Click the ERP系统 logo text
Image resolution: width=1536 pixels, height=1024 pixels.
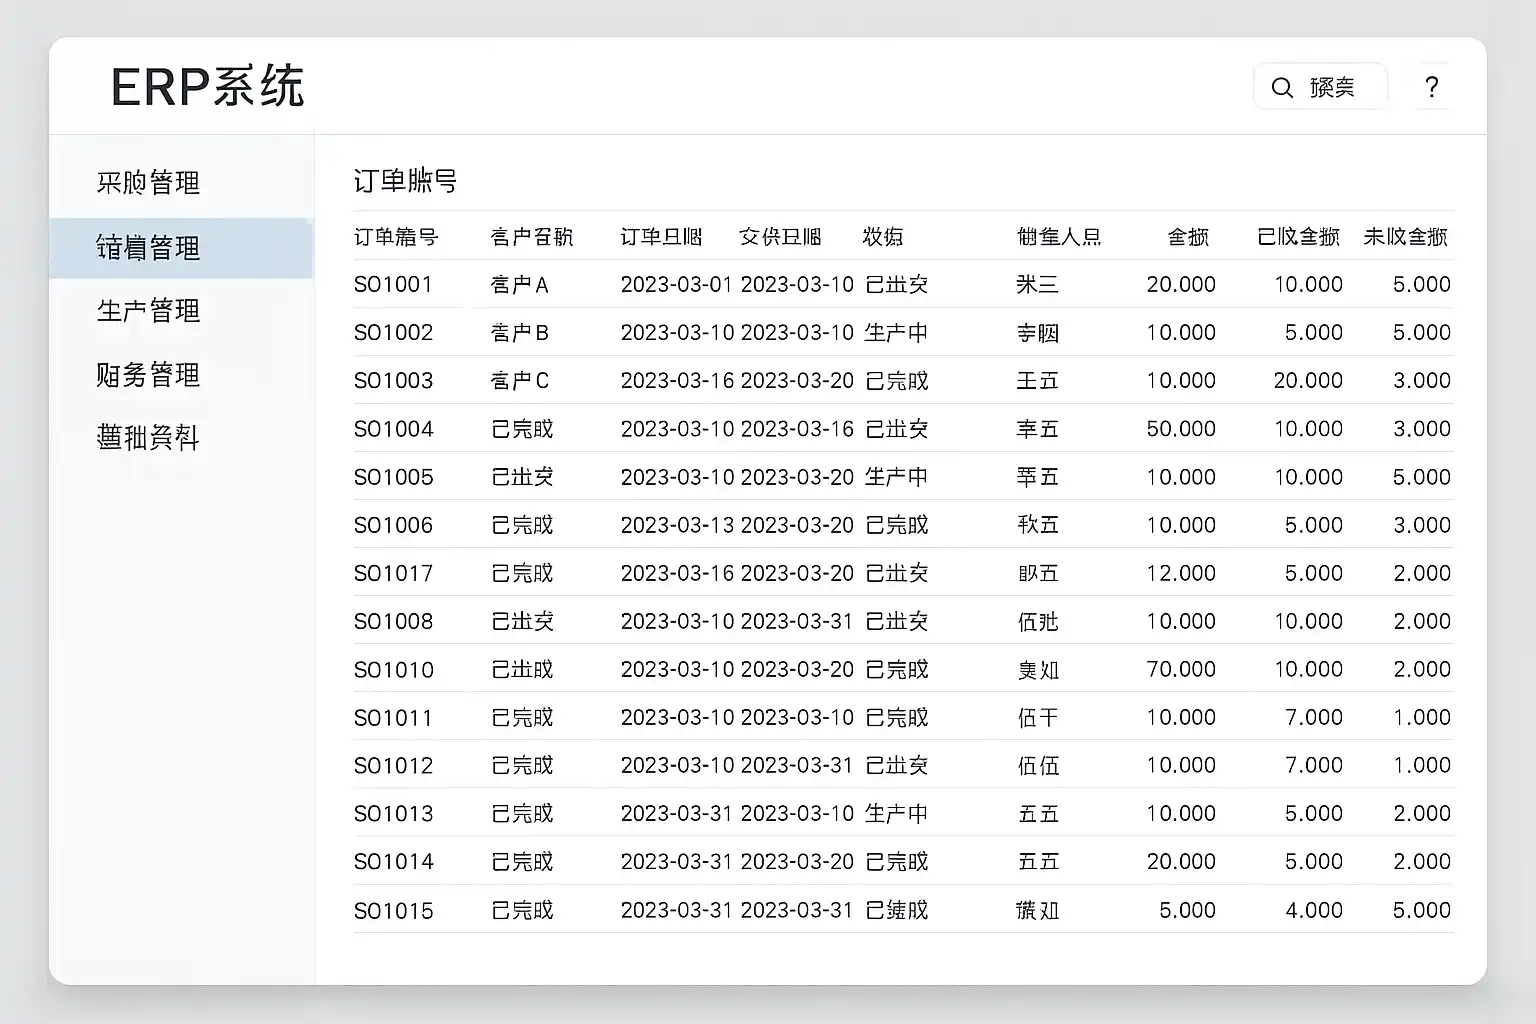click(x=209, y=87)
